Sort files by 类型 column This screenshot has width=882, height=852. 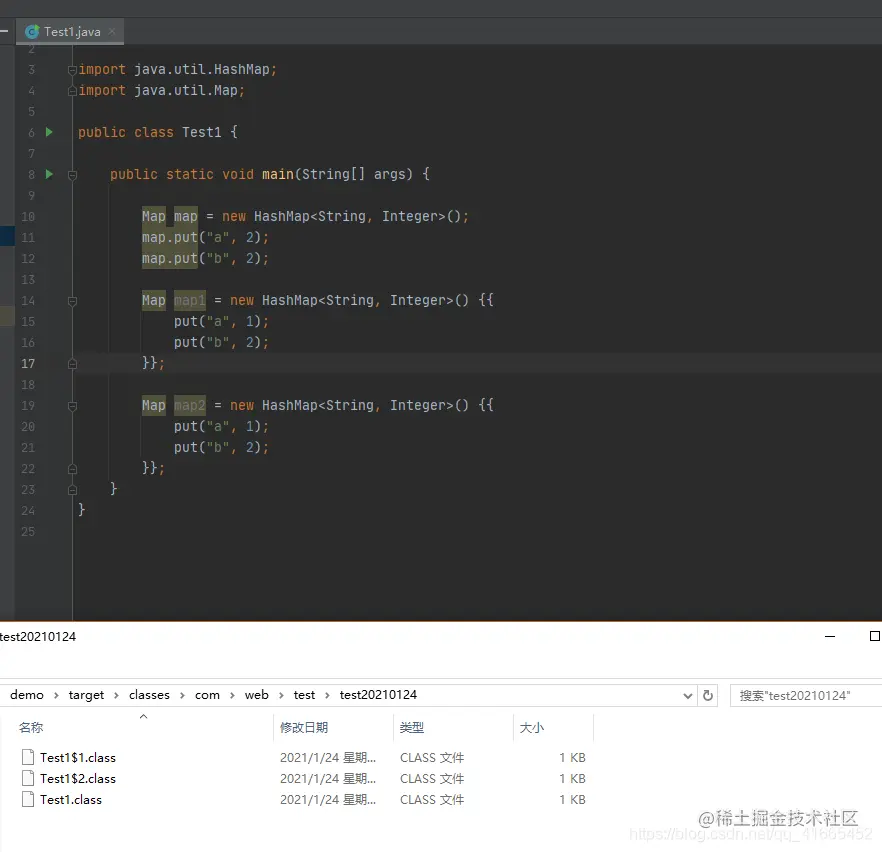point(412,727)
